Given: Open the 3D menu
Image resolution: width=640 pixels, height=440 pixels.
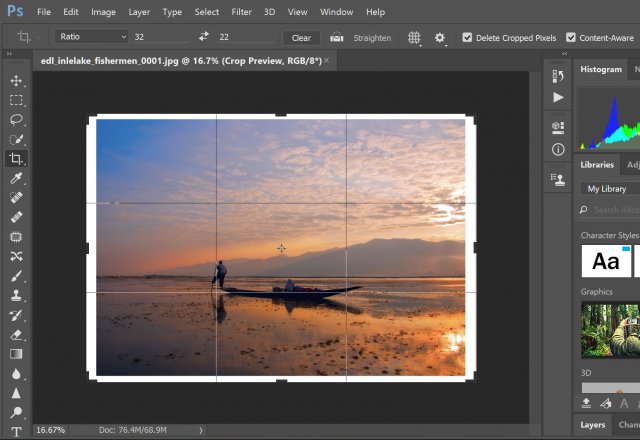Looking at the screenshot, I should tap(269, 12).
